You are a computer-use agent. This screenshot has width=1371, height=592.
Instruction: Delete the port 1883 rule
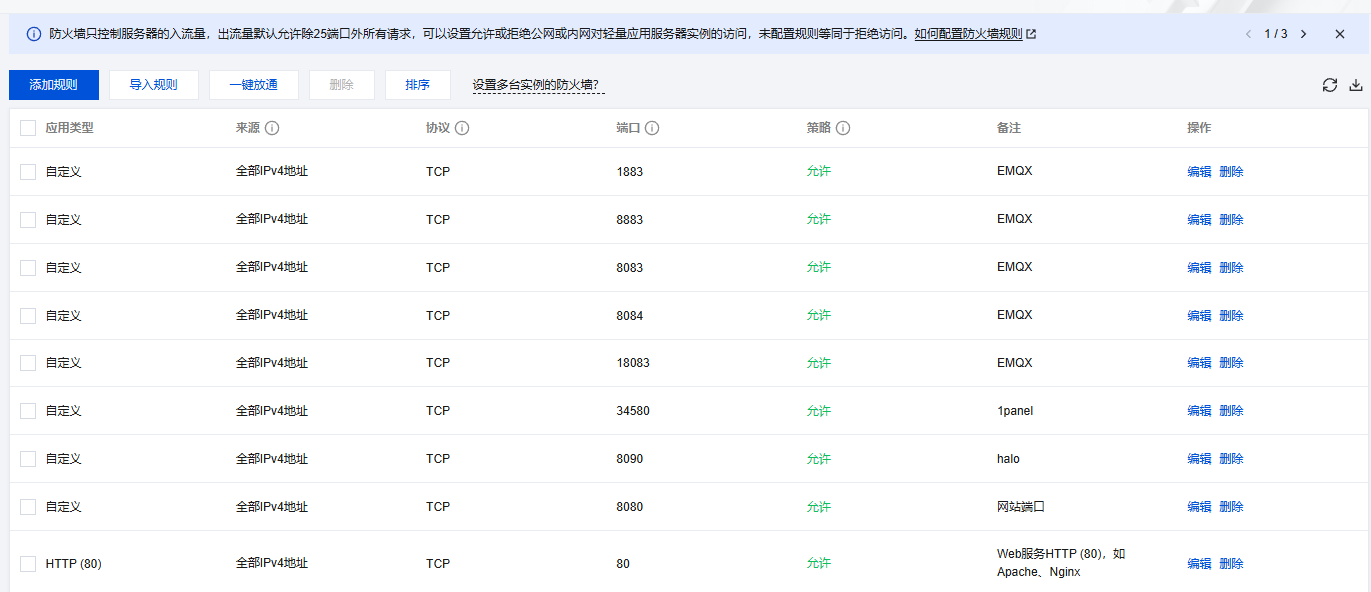tap(1231, 172)
